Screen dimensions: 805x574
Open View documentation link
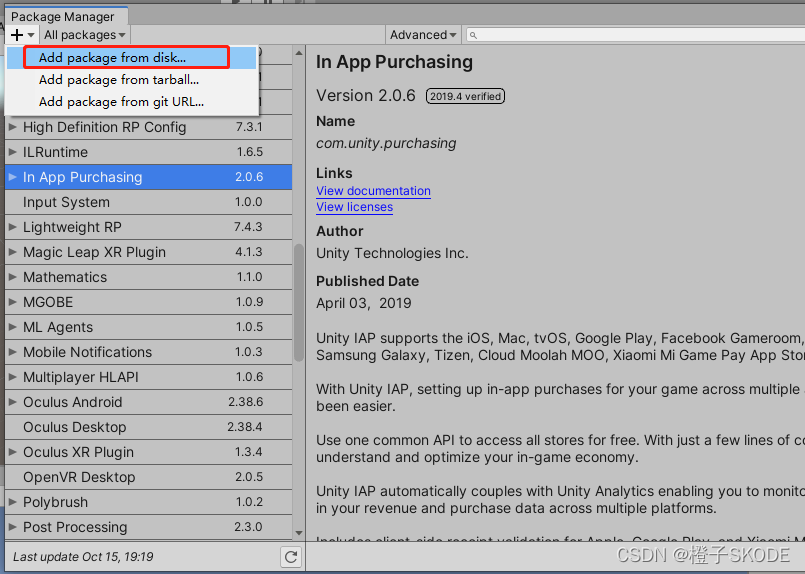373,191
